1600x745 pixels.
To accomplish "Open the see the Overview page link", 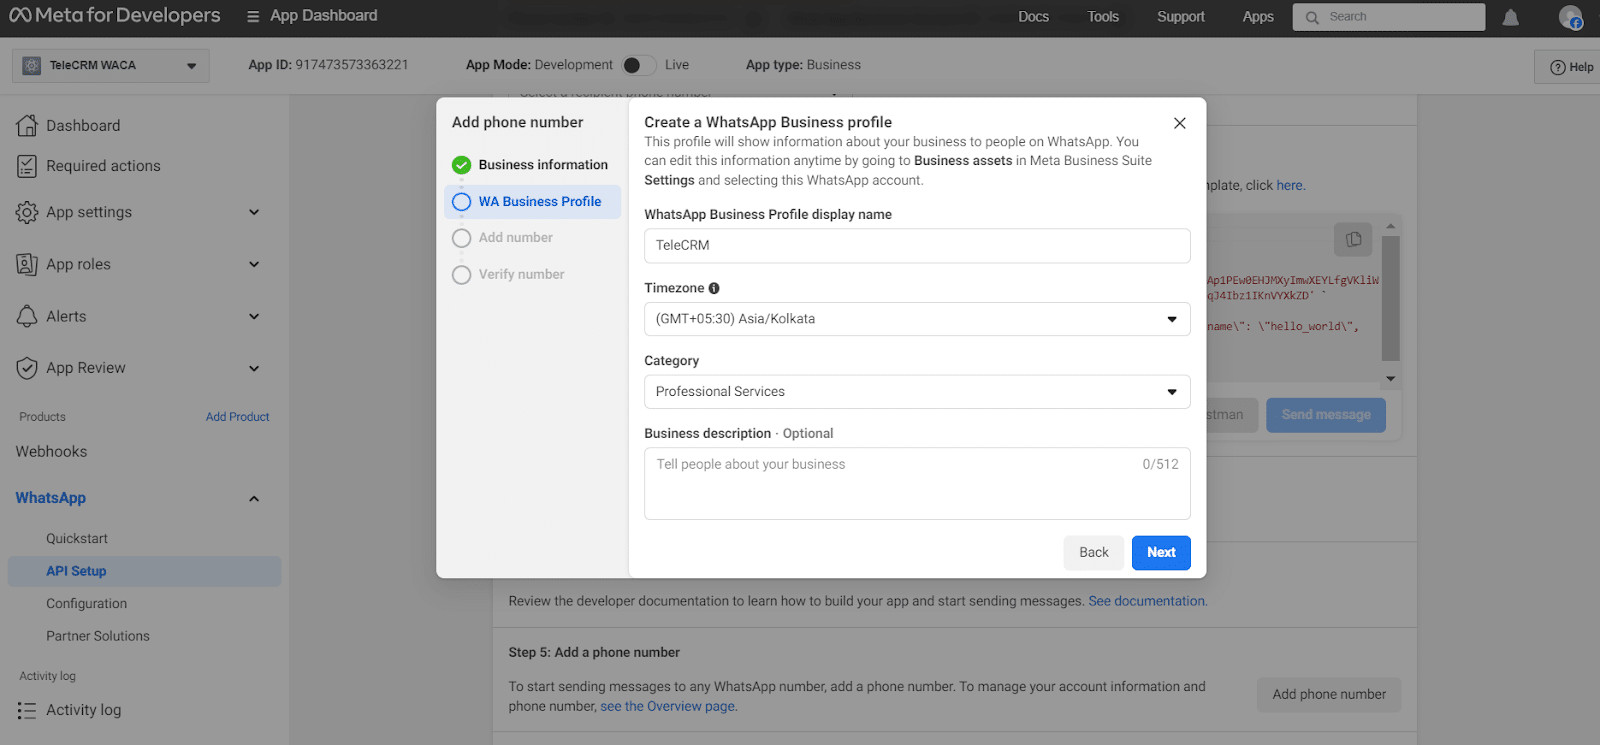I will [x=669, y=706].
